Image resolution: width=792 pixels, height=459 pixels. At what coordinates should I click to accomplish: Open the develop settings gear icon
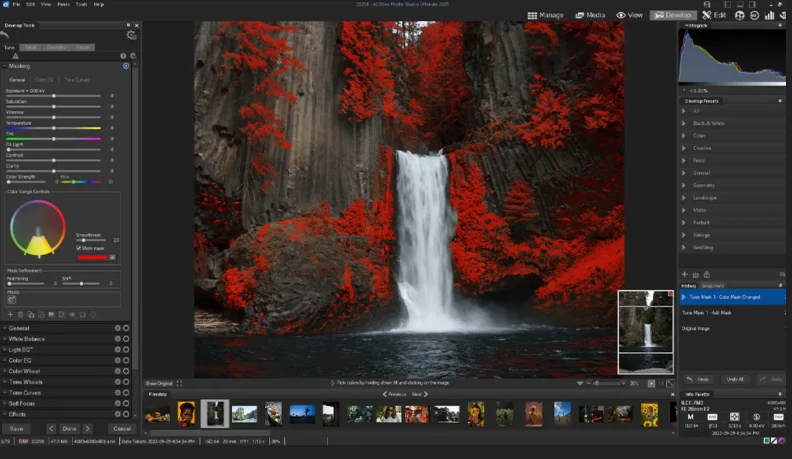tap(131, 35)
